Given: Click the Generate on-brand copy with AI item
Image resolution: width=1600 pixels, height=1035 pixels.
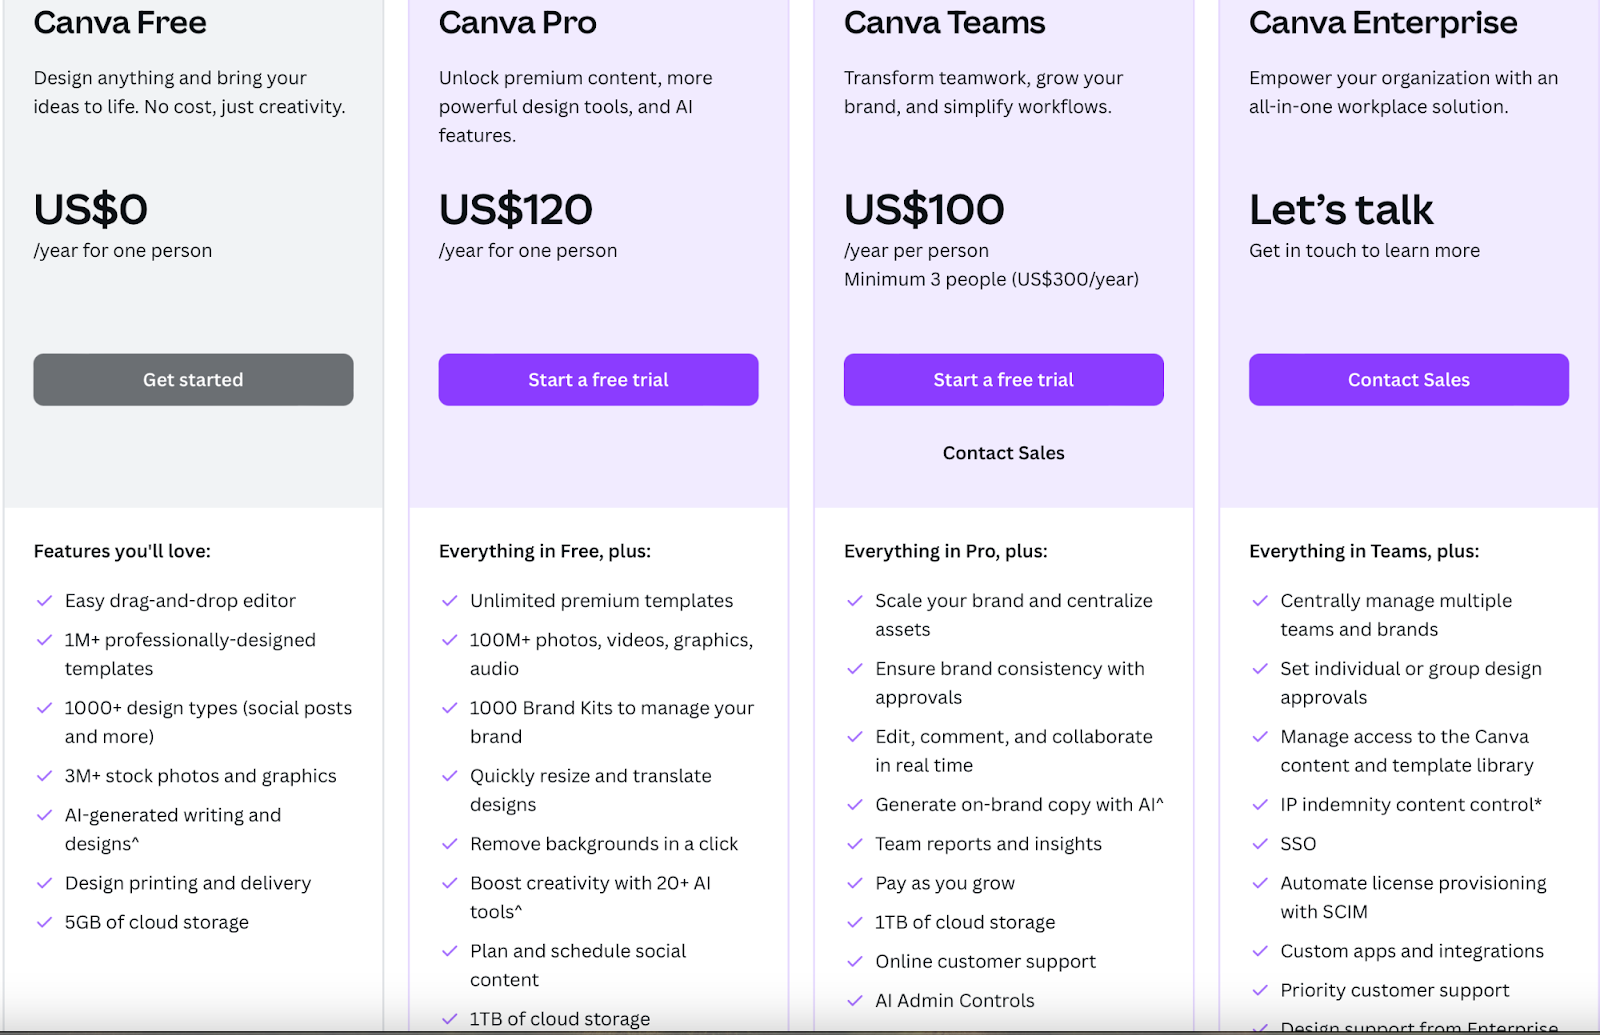Looking at the screenshot, I should click(x=1019, y=805).
